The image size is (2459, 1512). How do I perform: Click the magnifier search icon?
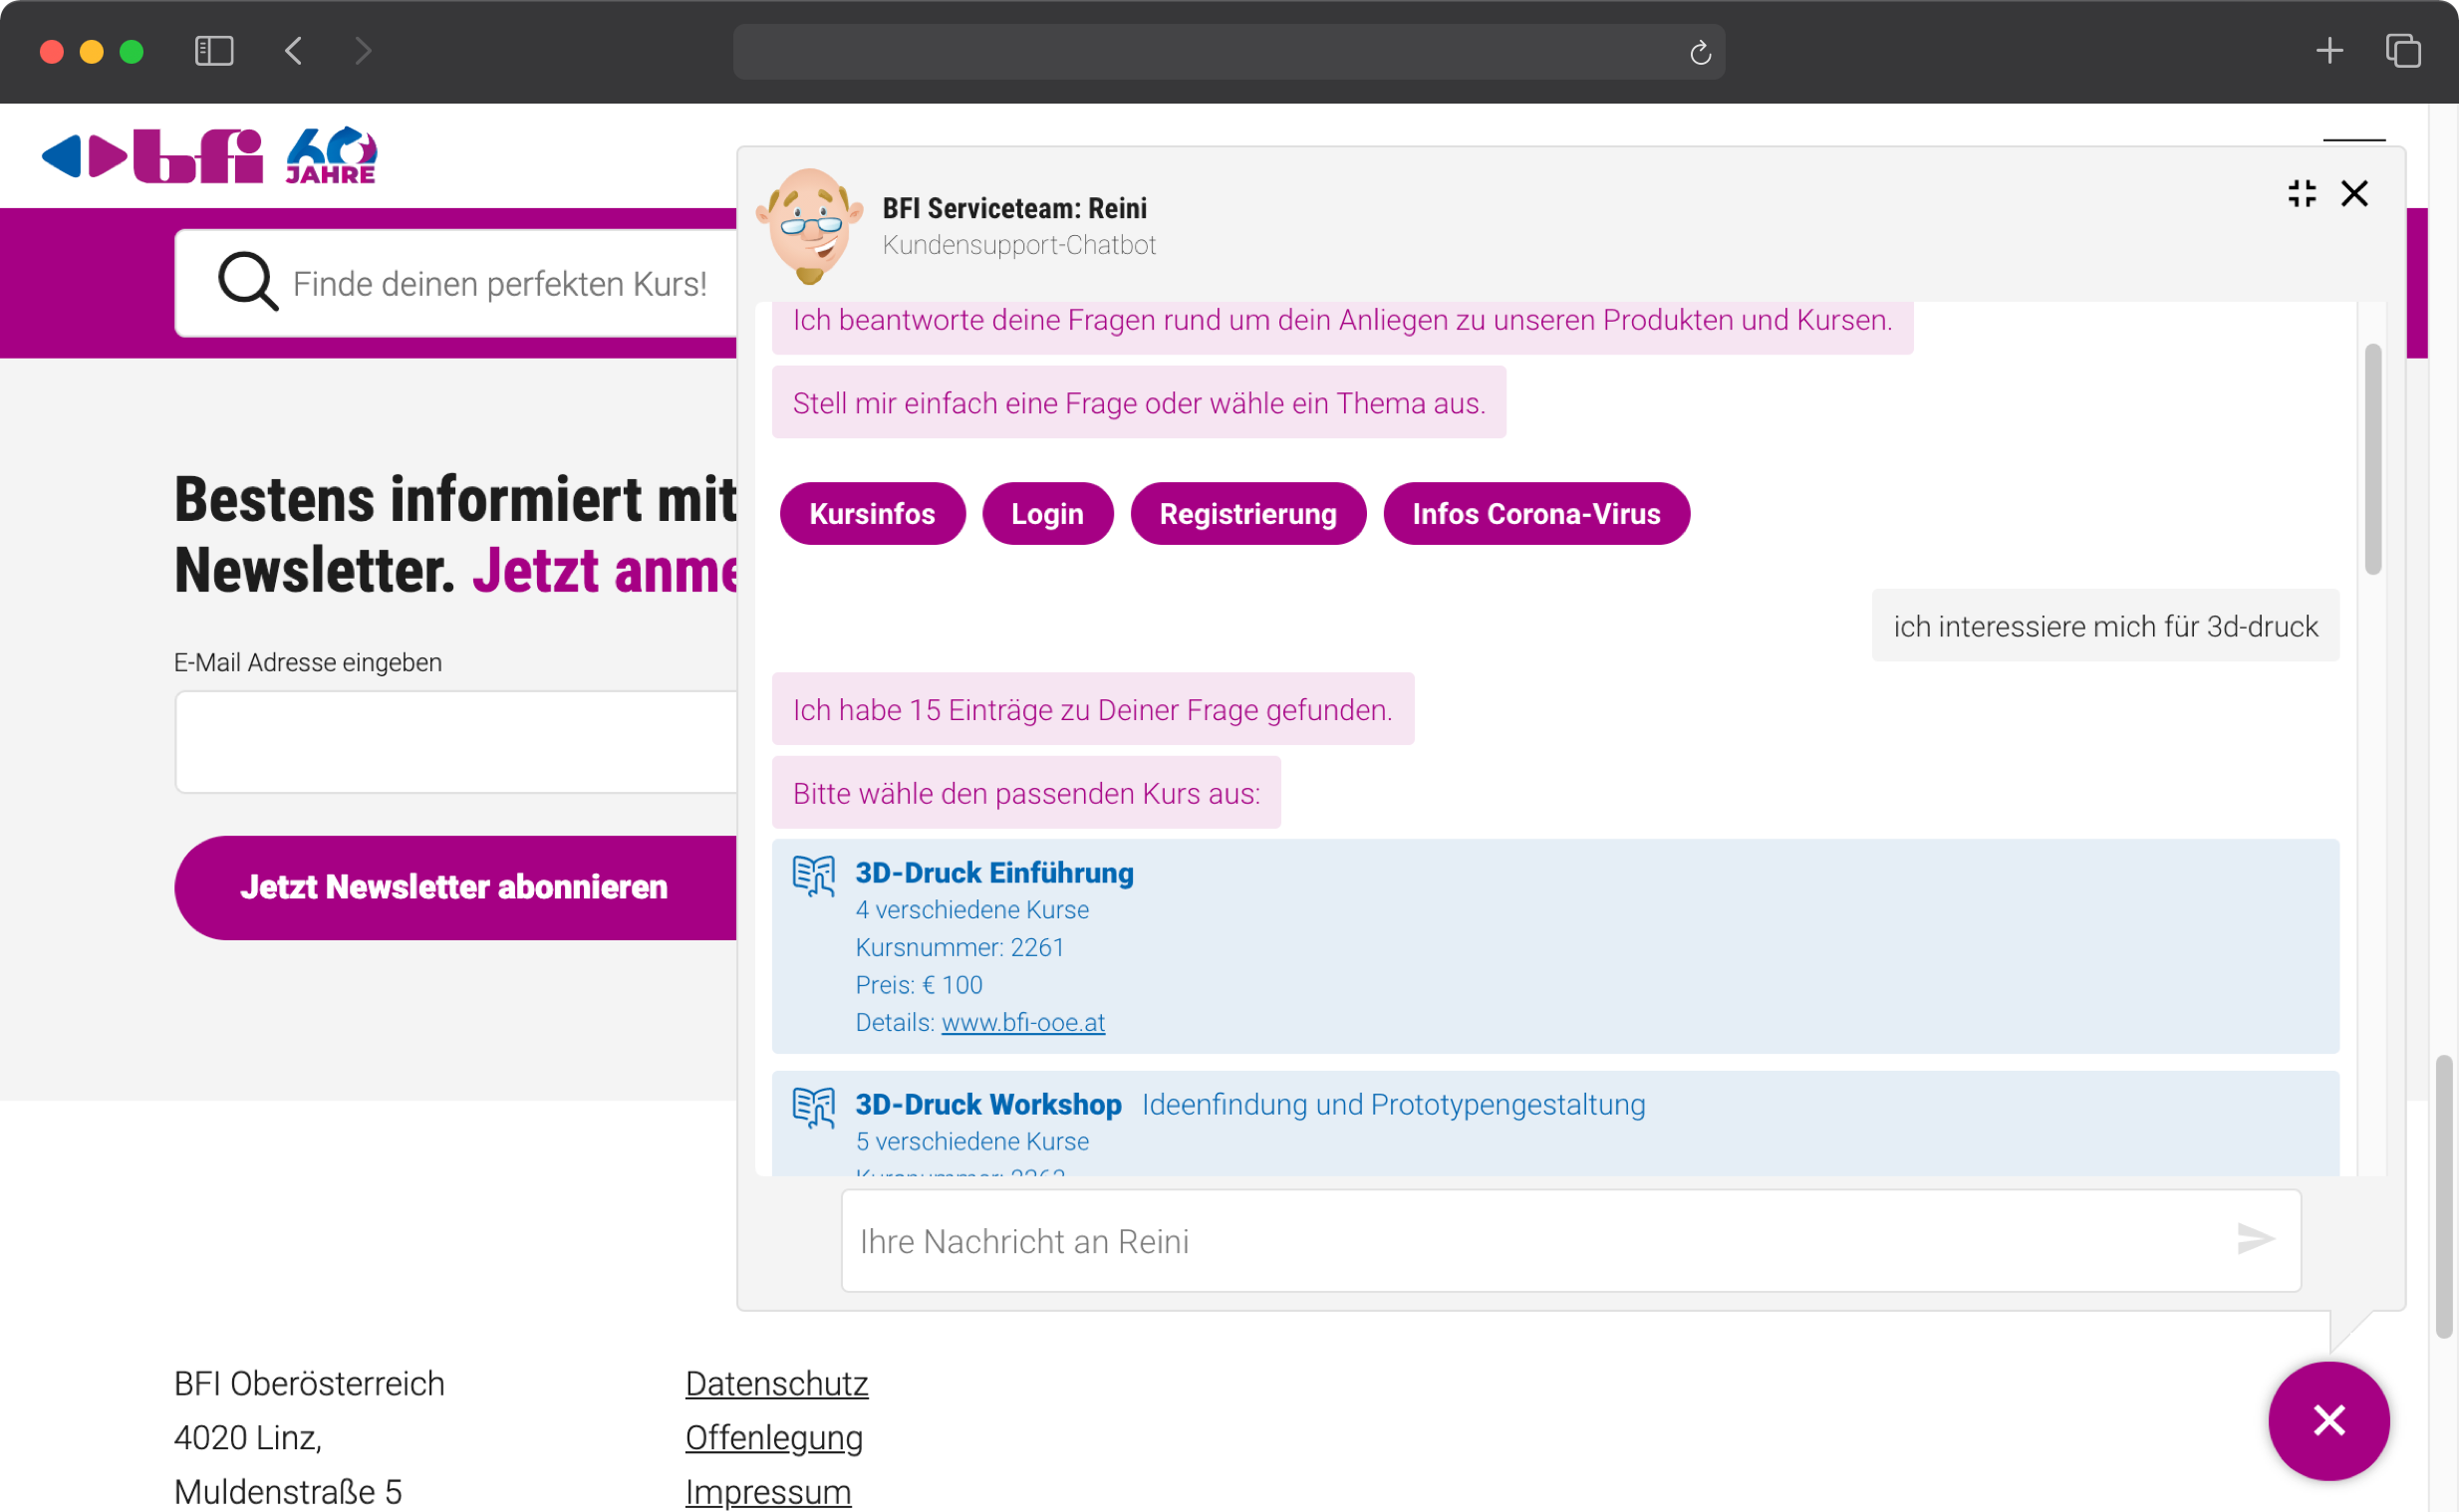coord(247,282)
